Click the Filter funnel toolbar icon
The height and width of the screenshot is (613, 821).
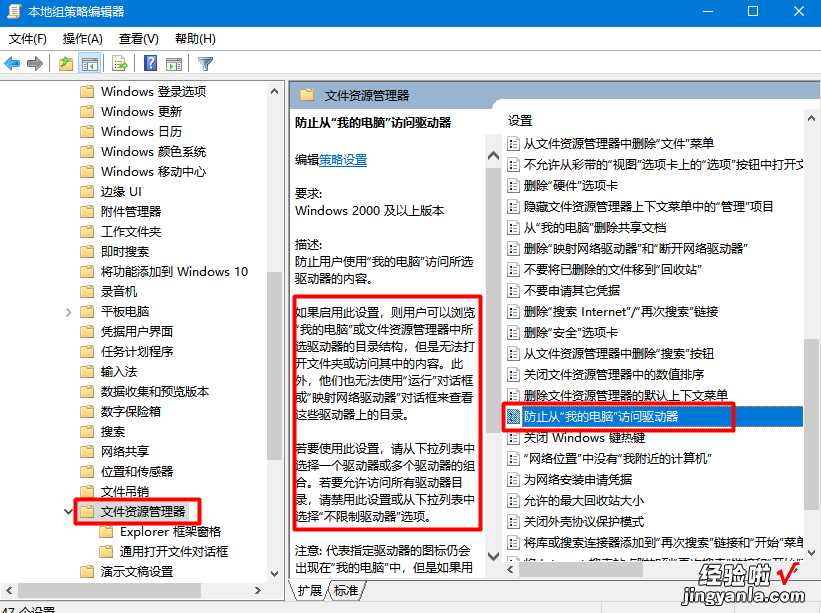tap(205, 64)
